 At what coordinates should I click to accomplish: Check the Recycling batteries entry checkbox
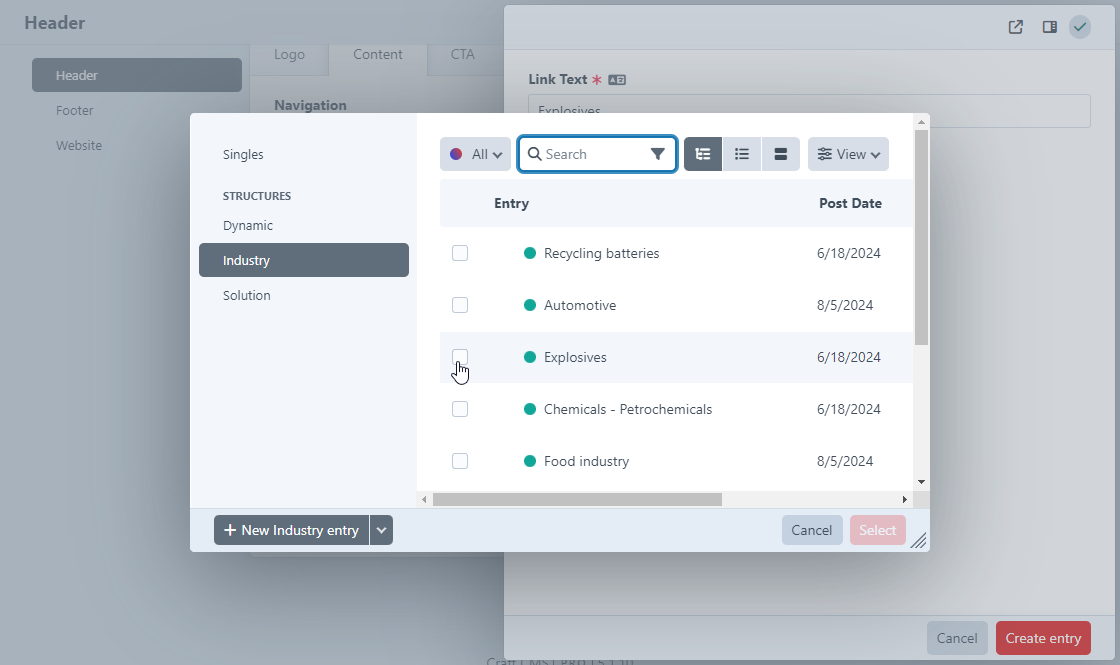click(x=460, y=253)
